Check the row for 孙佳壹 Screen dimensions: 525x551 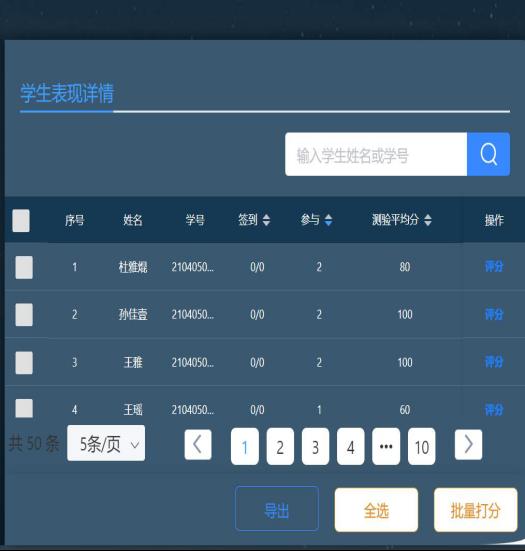24,315
